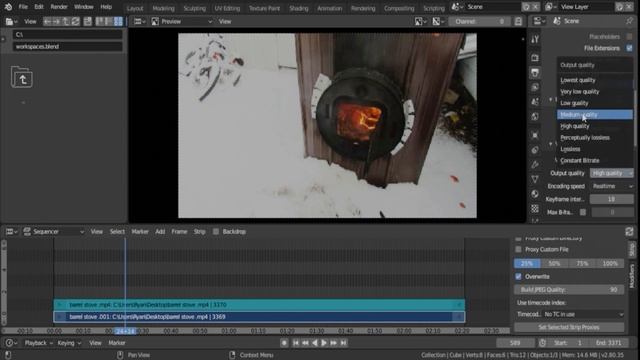640x360 pixels.
Task: Open the Texture properties tab checker icon
Action: 535,209
